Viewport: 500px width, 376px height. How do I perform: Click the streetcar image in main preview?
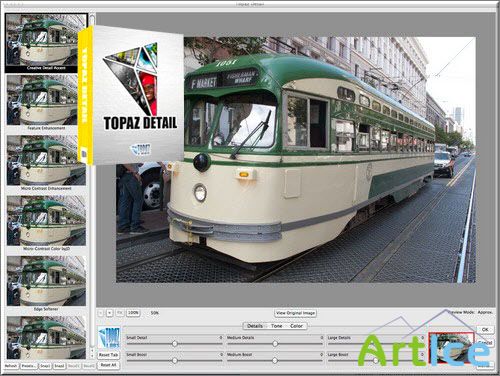point(296,159)
